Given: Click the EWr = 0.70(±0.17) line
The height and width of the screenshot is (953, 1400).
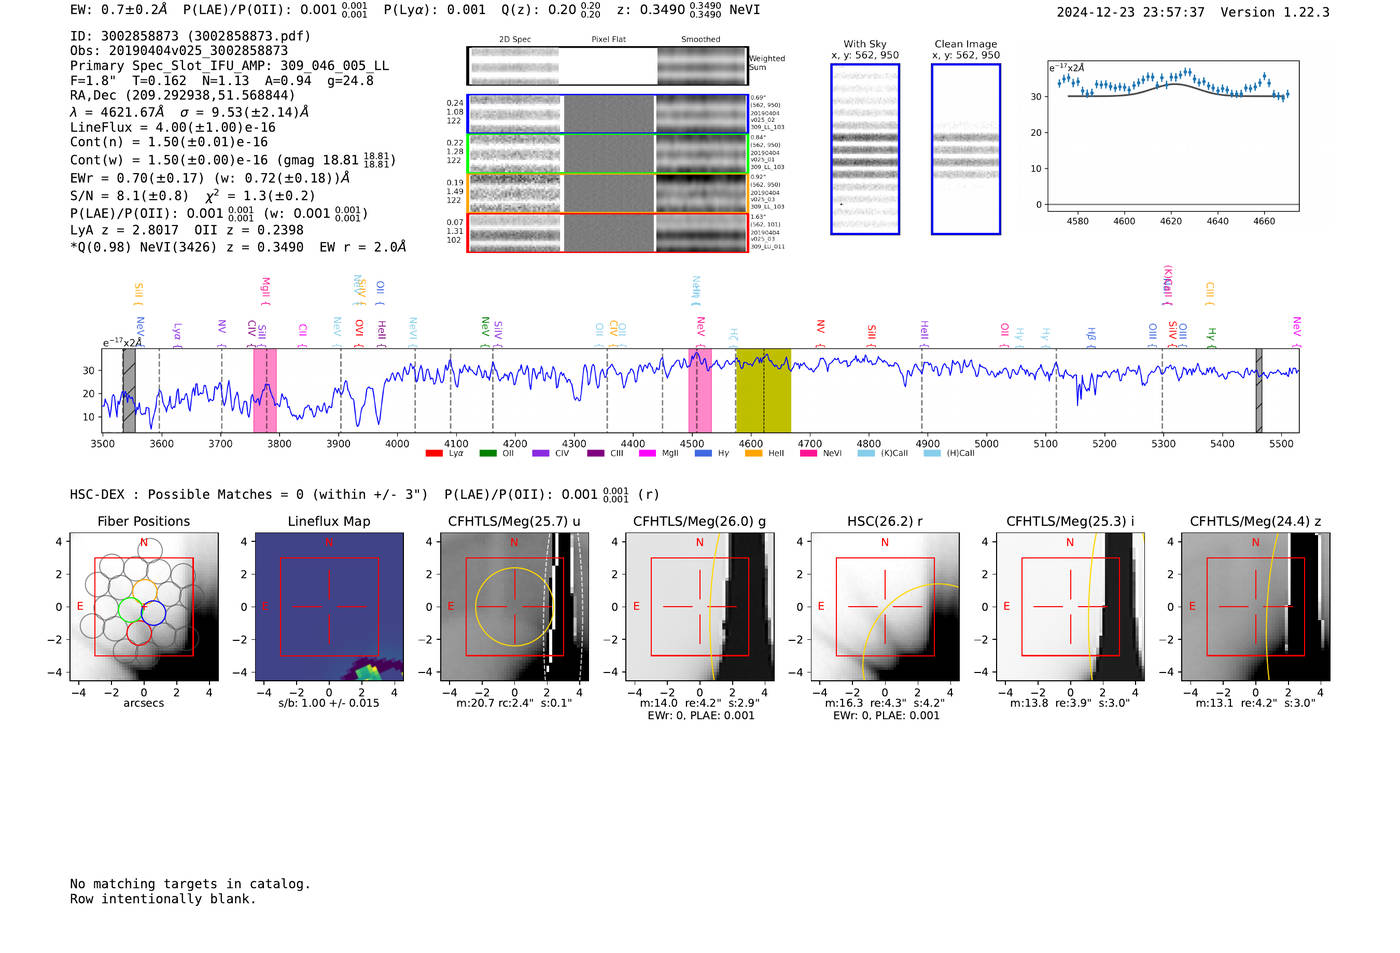Looking at the screenshot, I should [x=210, y=178].
